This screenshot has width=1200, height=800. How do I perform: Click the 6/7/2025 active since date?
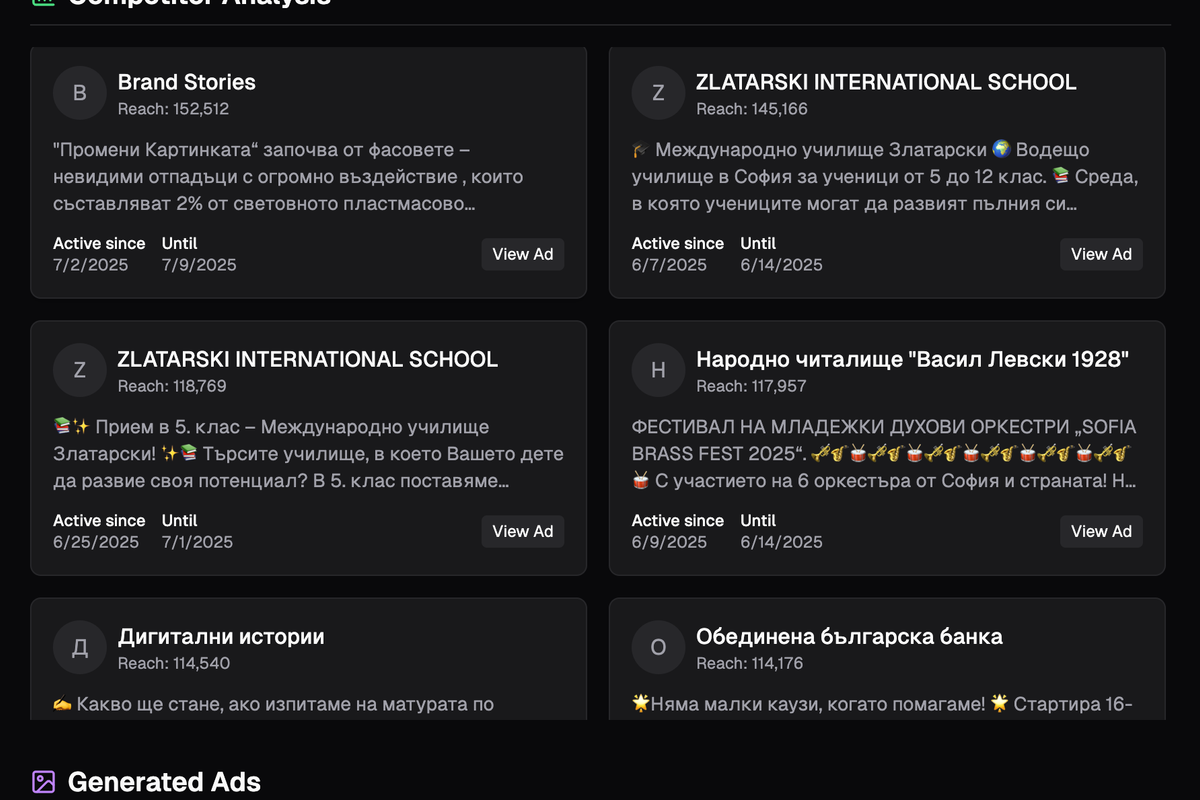click(669, 265)
